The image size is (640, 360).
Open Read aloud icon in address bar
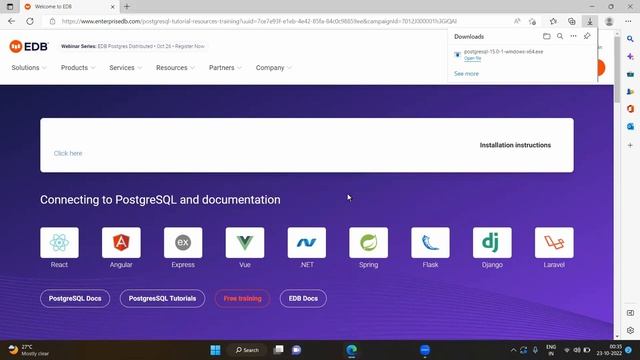coord(517,21)
